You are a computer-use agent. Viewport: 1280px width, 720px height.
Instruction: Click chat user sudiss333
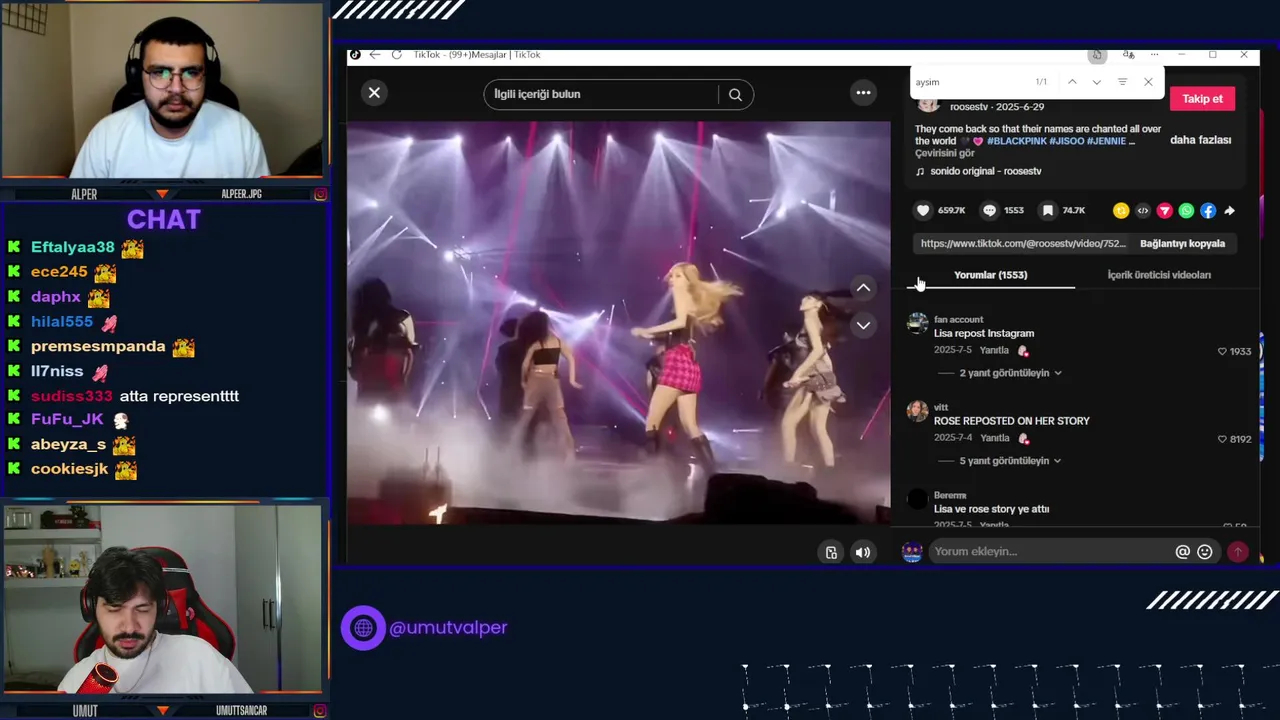pos(71,396)
